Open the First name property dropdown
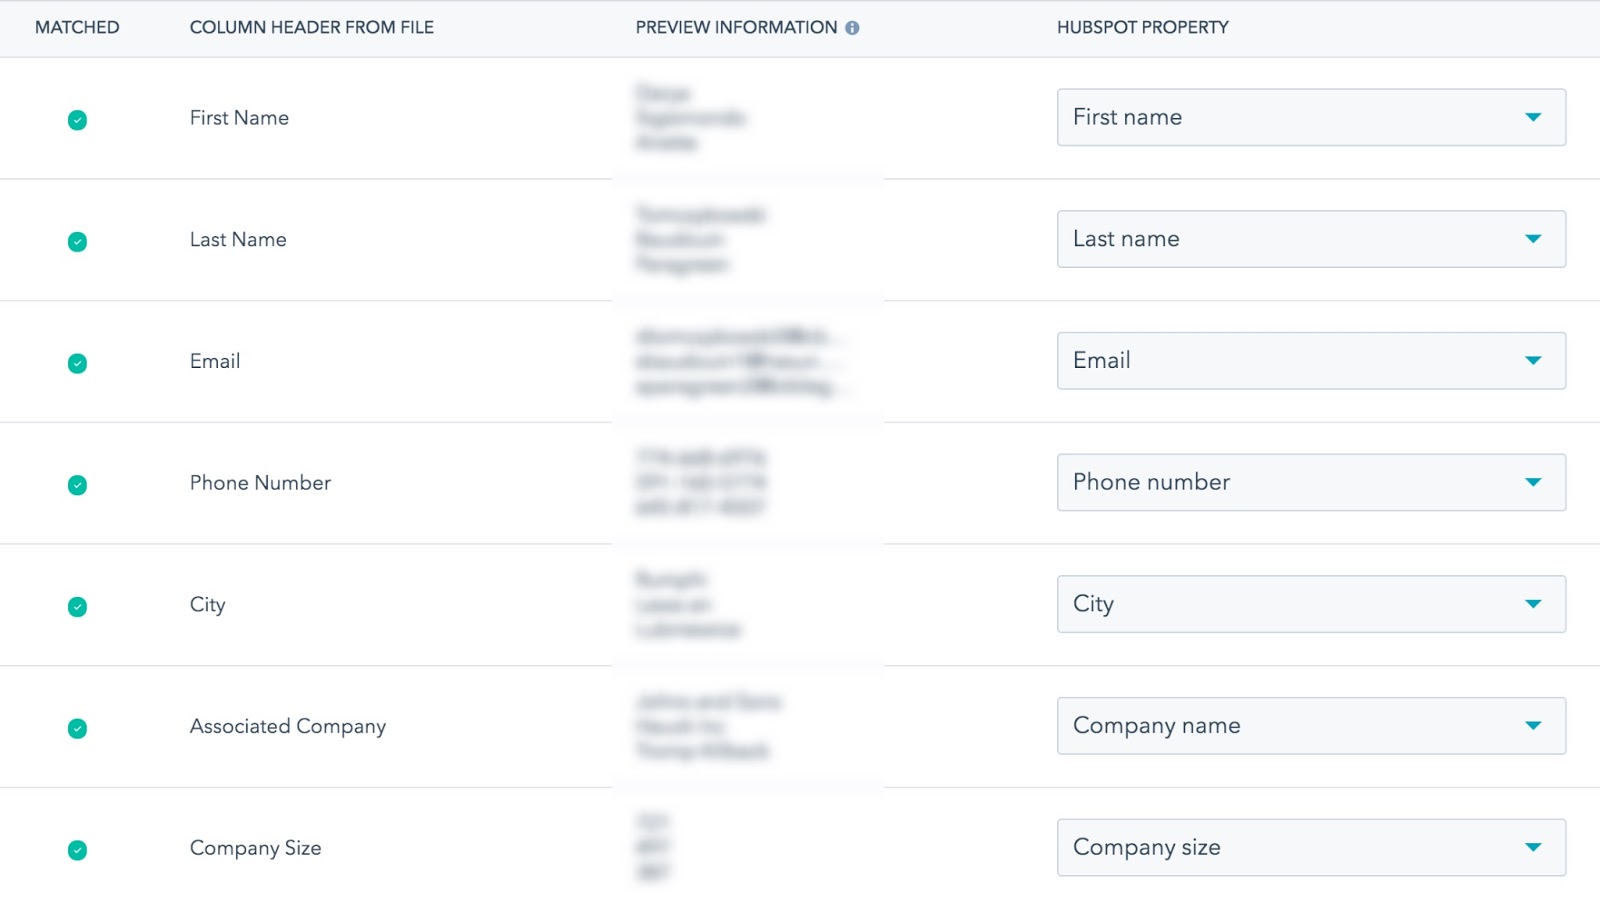Image resolution: width=1600 pixels, height=904 pixels. pos(1310,117)
